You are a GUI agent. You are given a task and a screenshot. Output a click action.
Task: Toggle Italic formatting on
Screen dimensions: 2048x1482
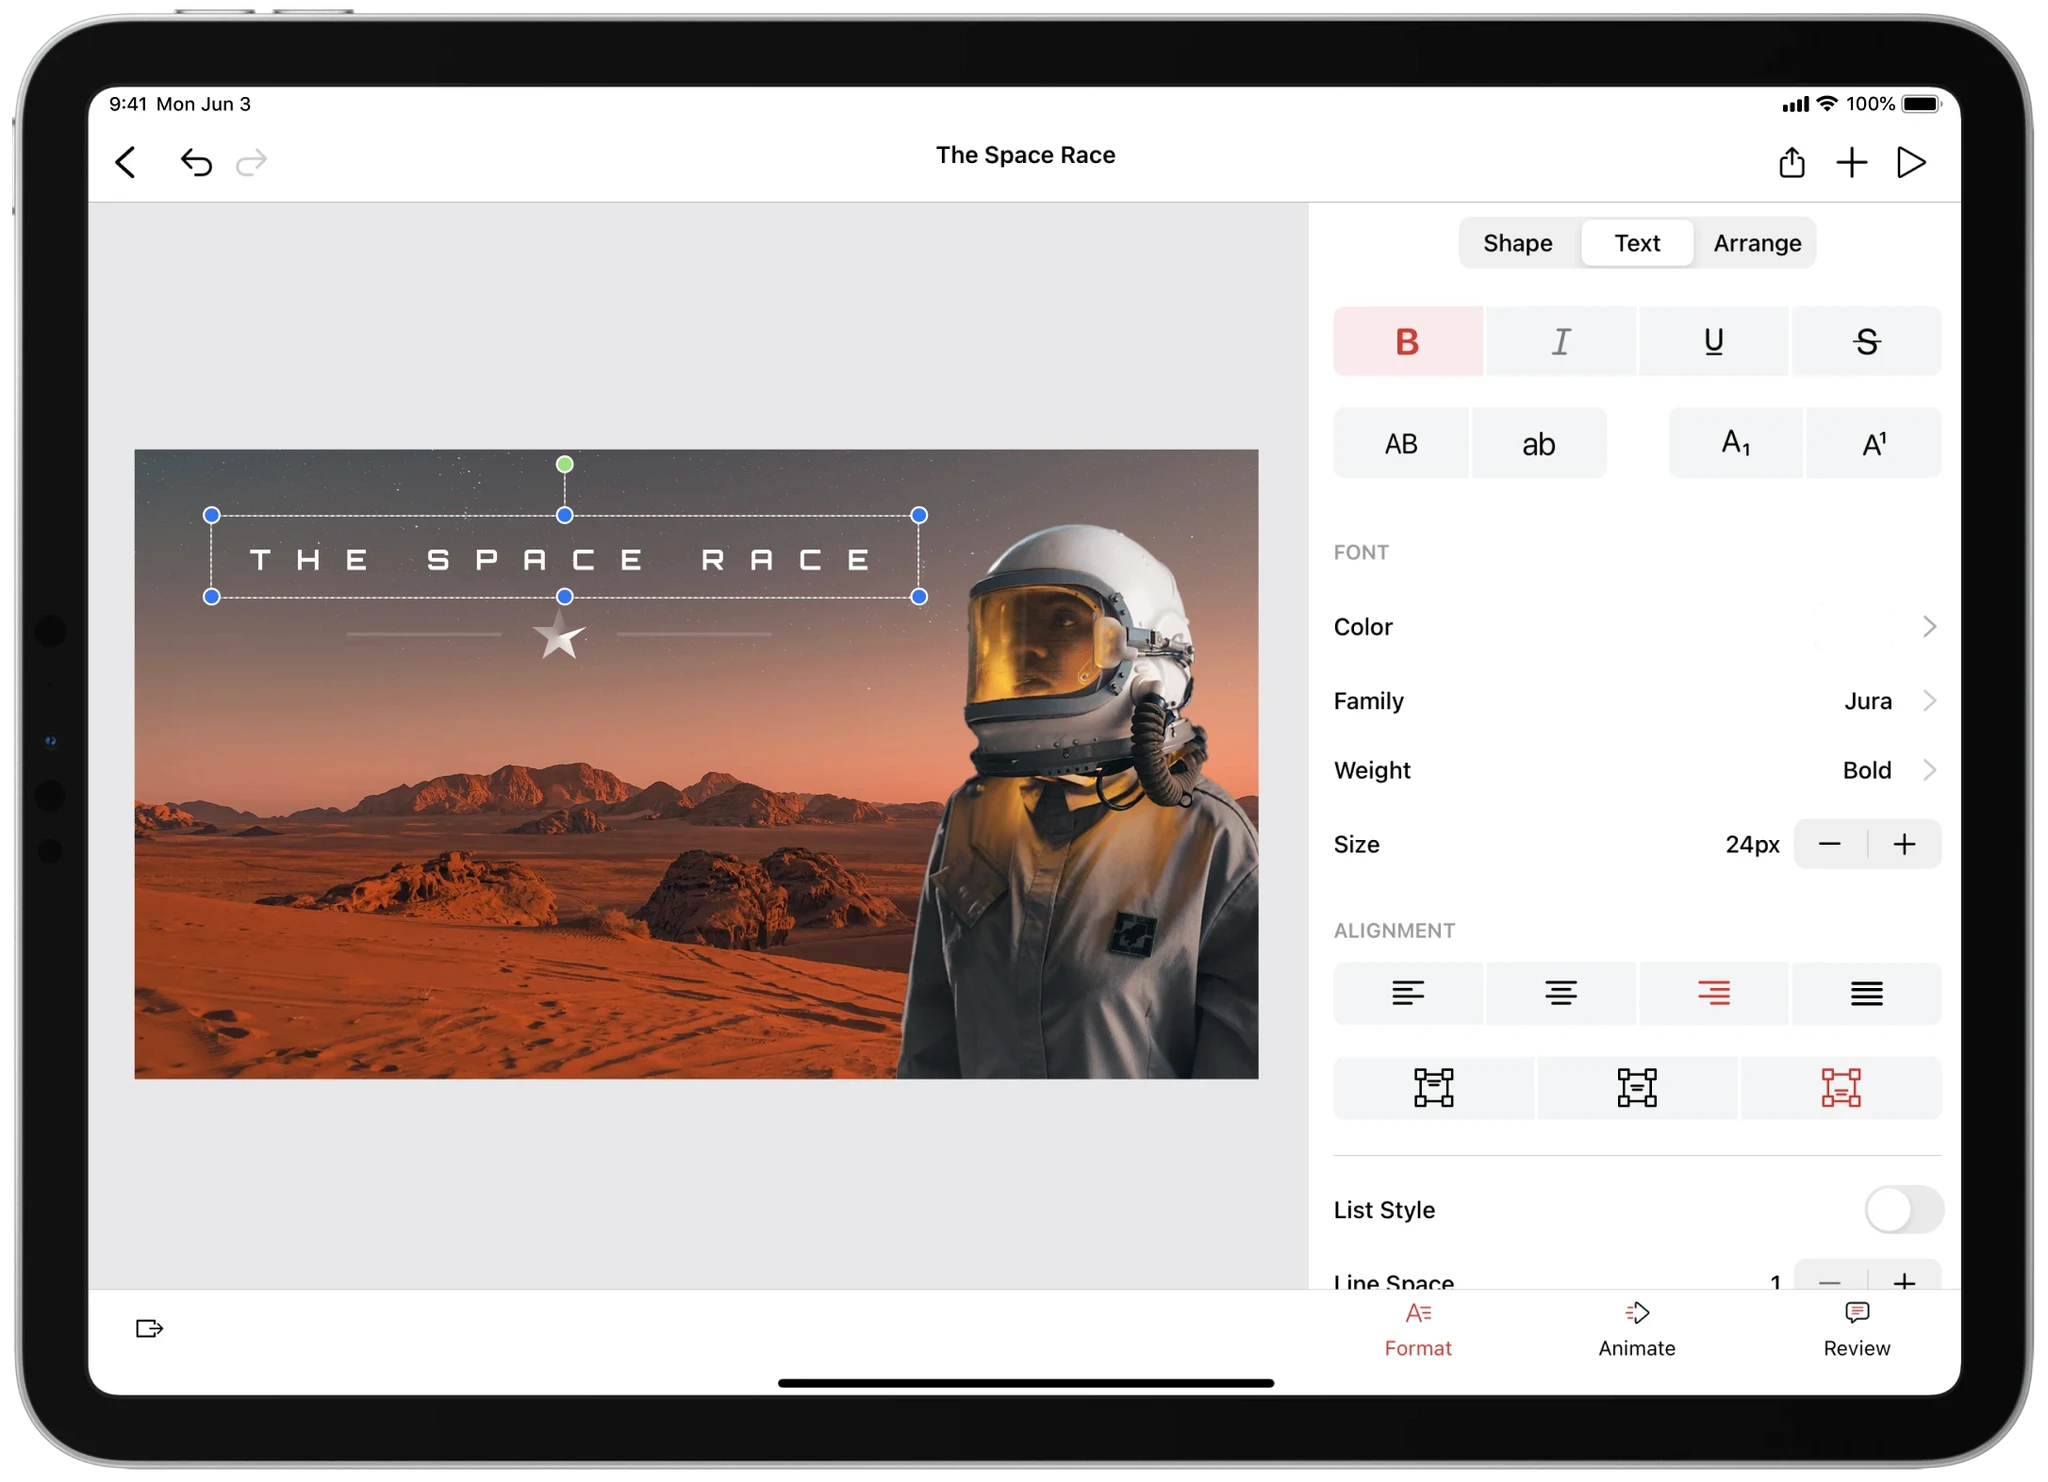coord(1560,342)
